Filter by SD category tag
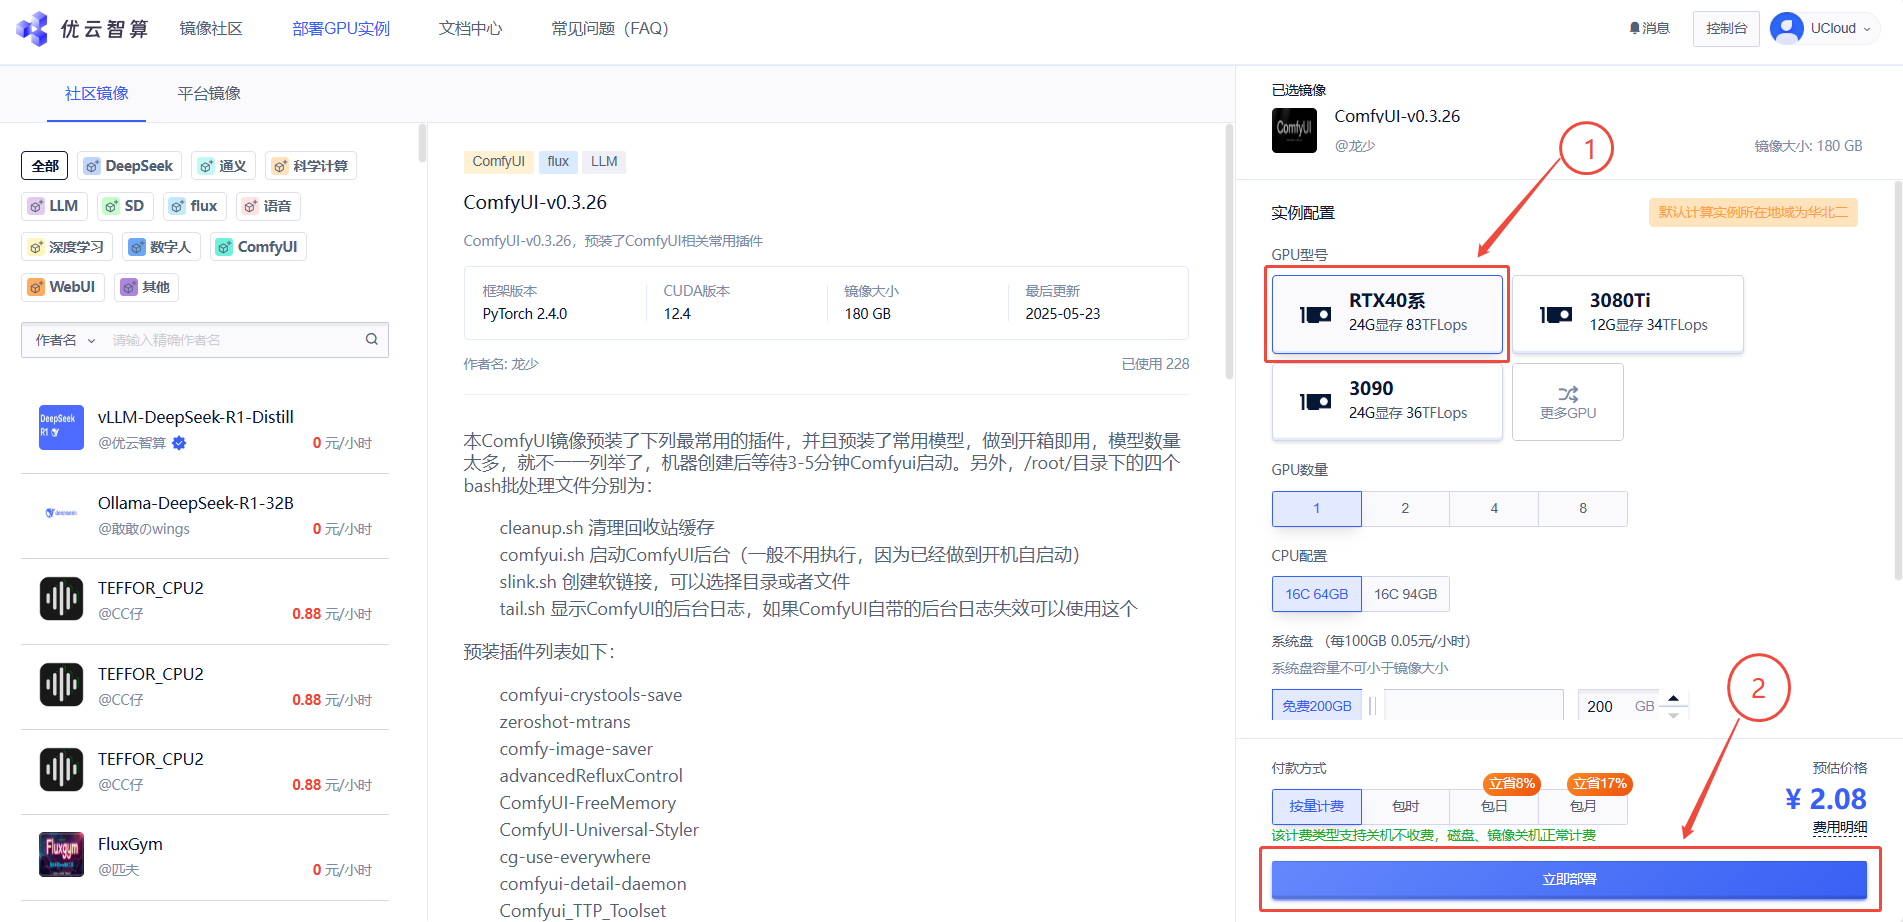The width and height of the screenshot is (1903, 922). (125, 206)
